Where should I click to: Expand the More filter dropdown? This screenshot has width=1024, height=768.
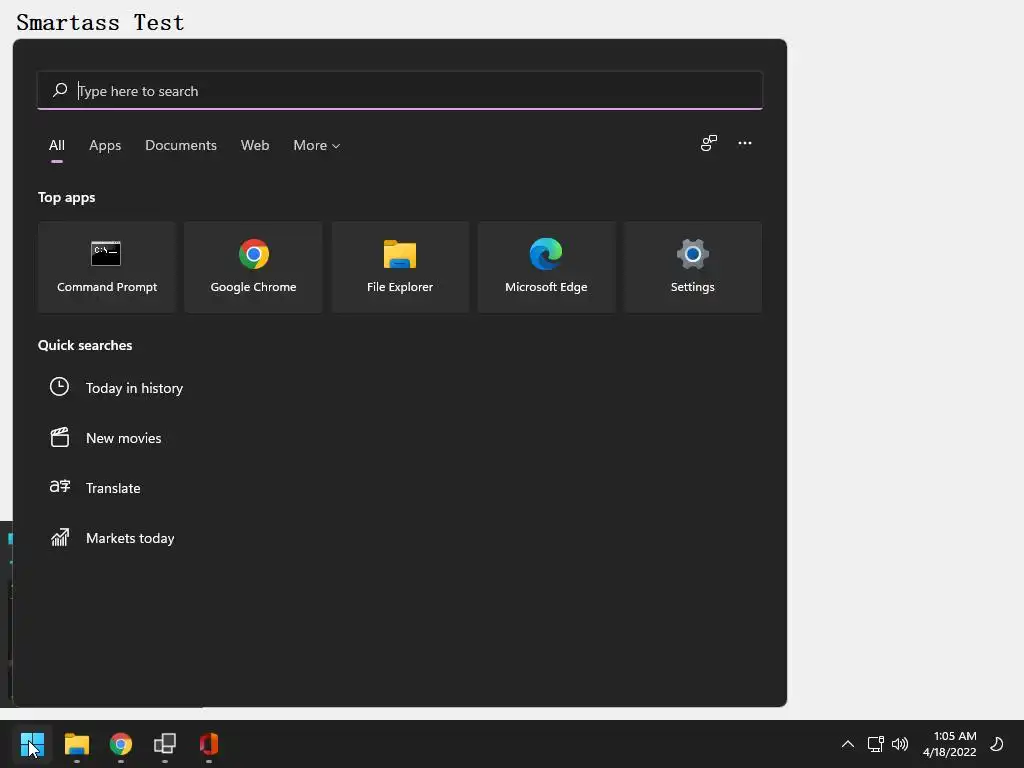pos(317,146)
